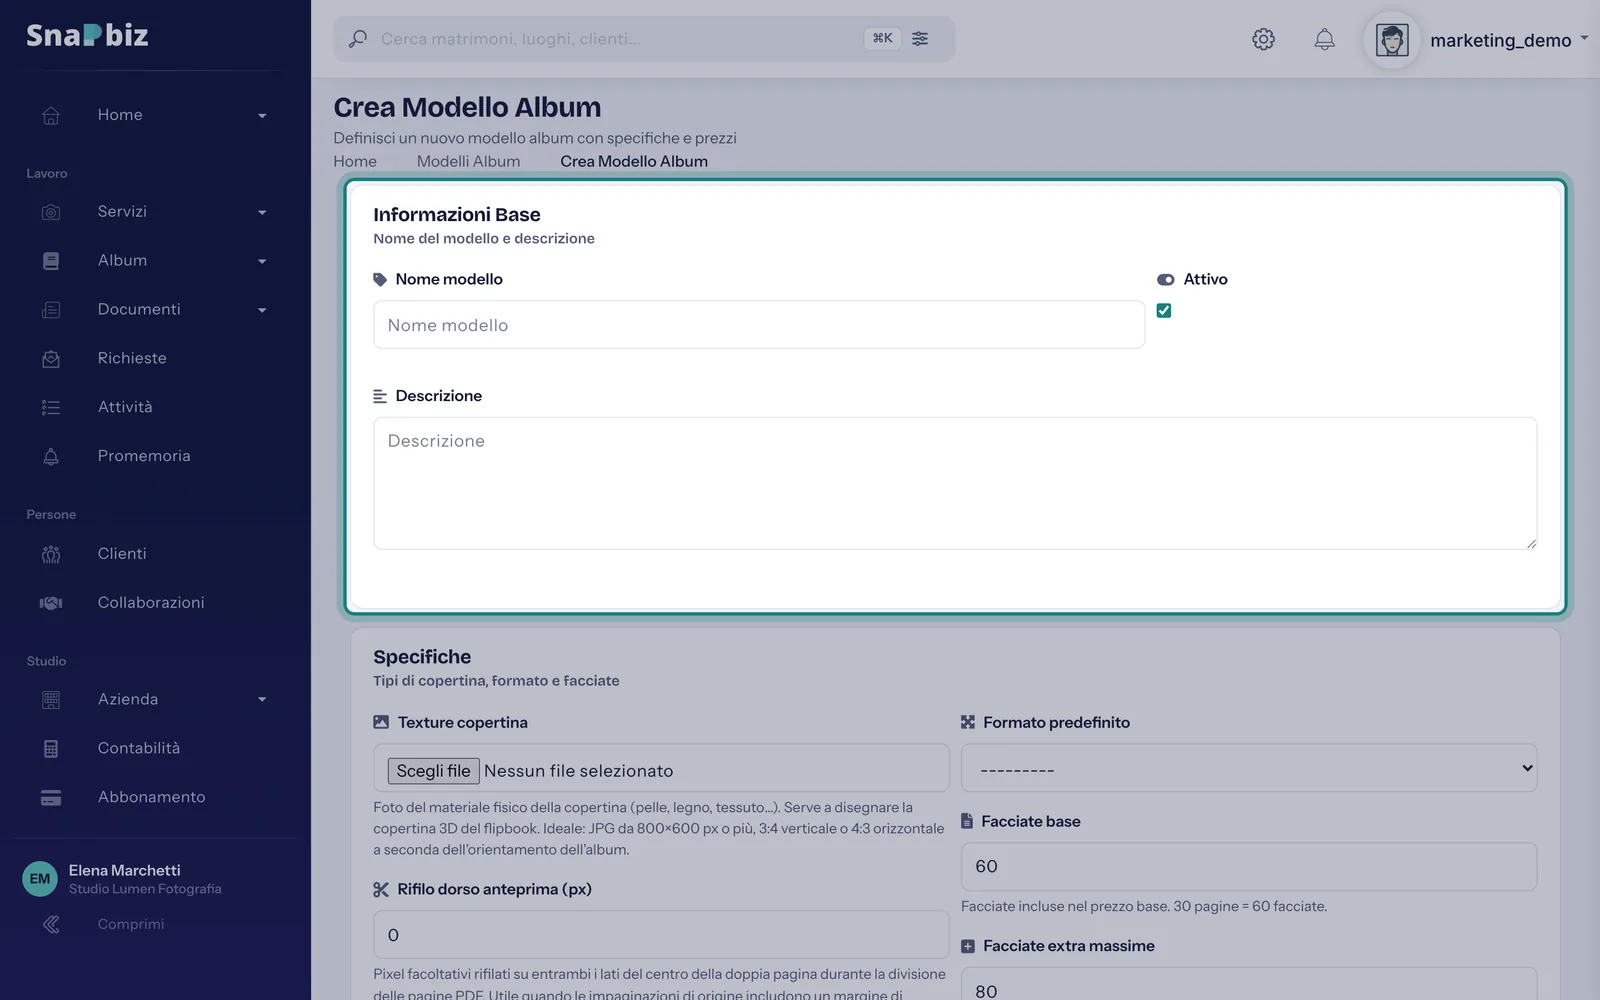The width and height of the screenshot is (1600, 1000).
Task: Click the search filter sliders icon
Action: (x=920, y=39)
